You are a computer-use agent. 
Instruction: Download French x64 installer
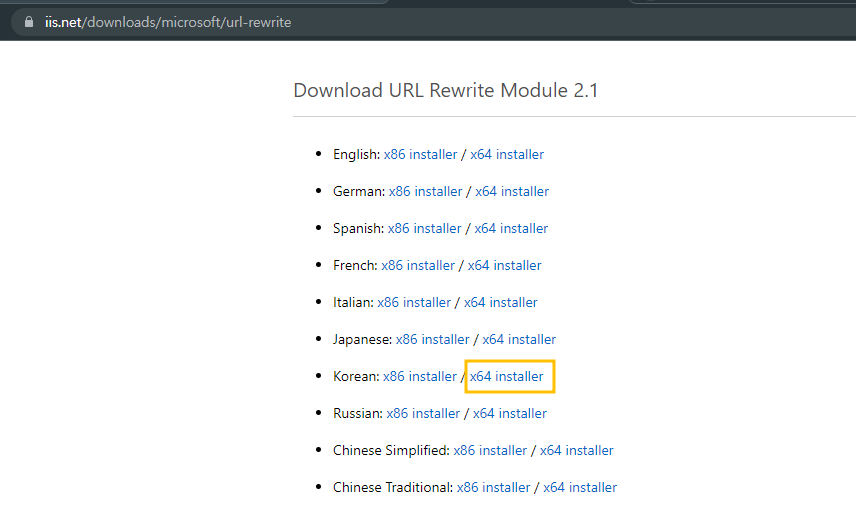[x=504, y=265]
